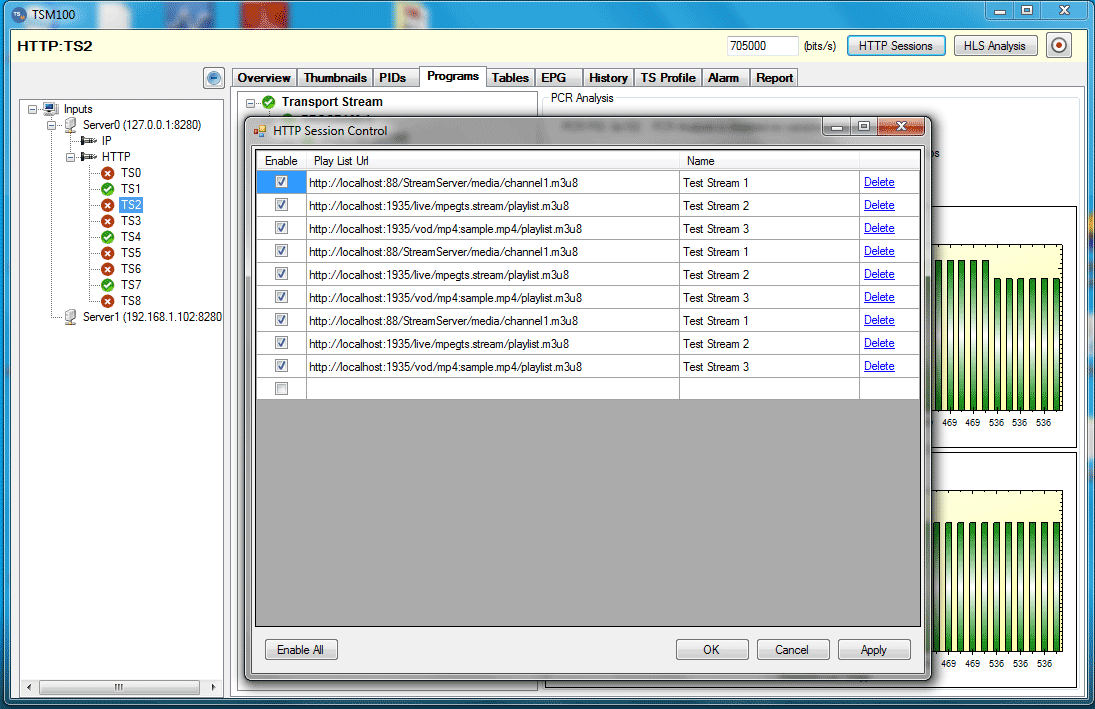Image resolution: width=1095 pixels, height=709 pixels.
Task: Click the Server0 server icon in tree
Action: [70, 125]
